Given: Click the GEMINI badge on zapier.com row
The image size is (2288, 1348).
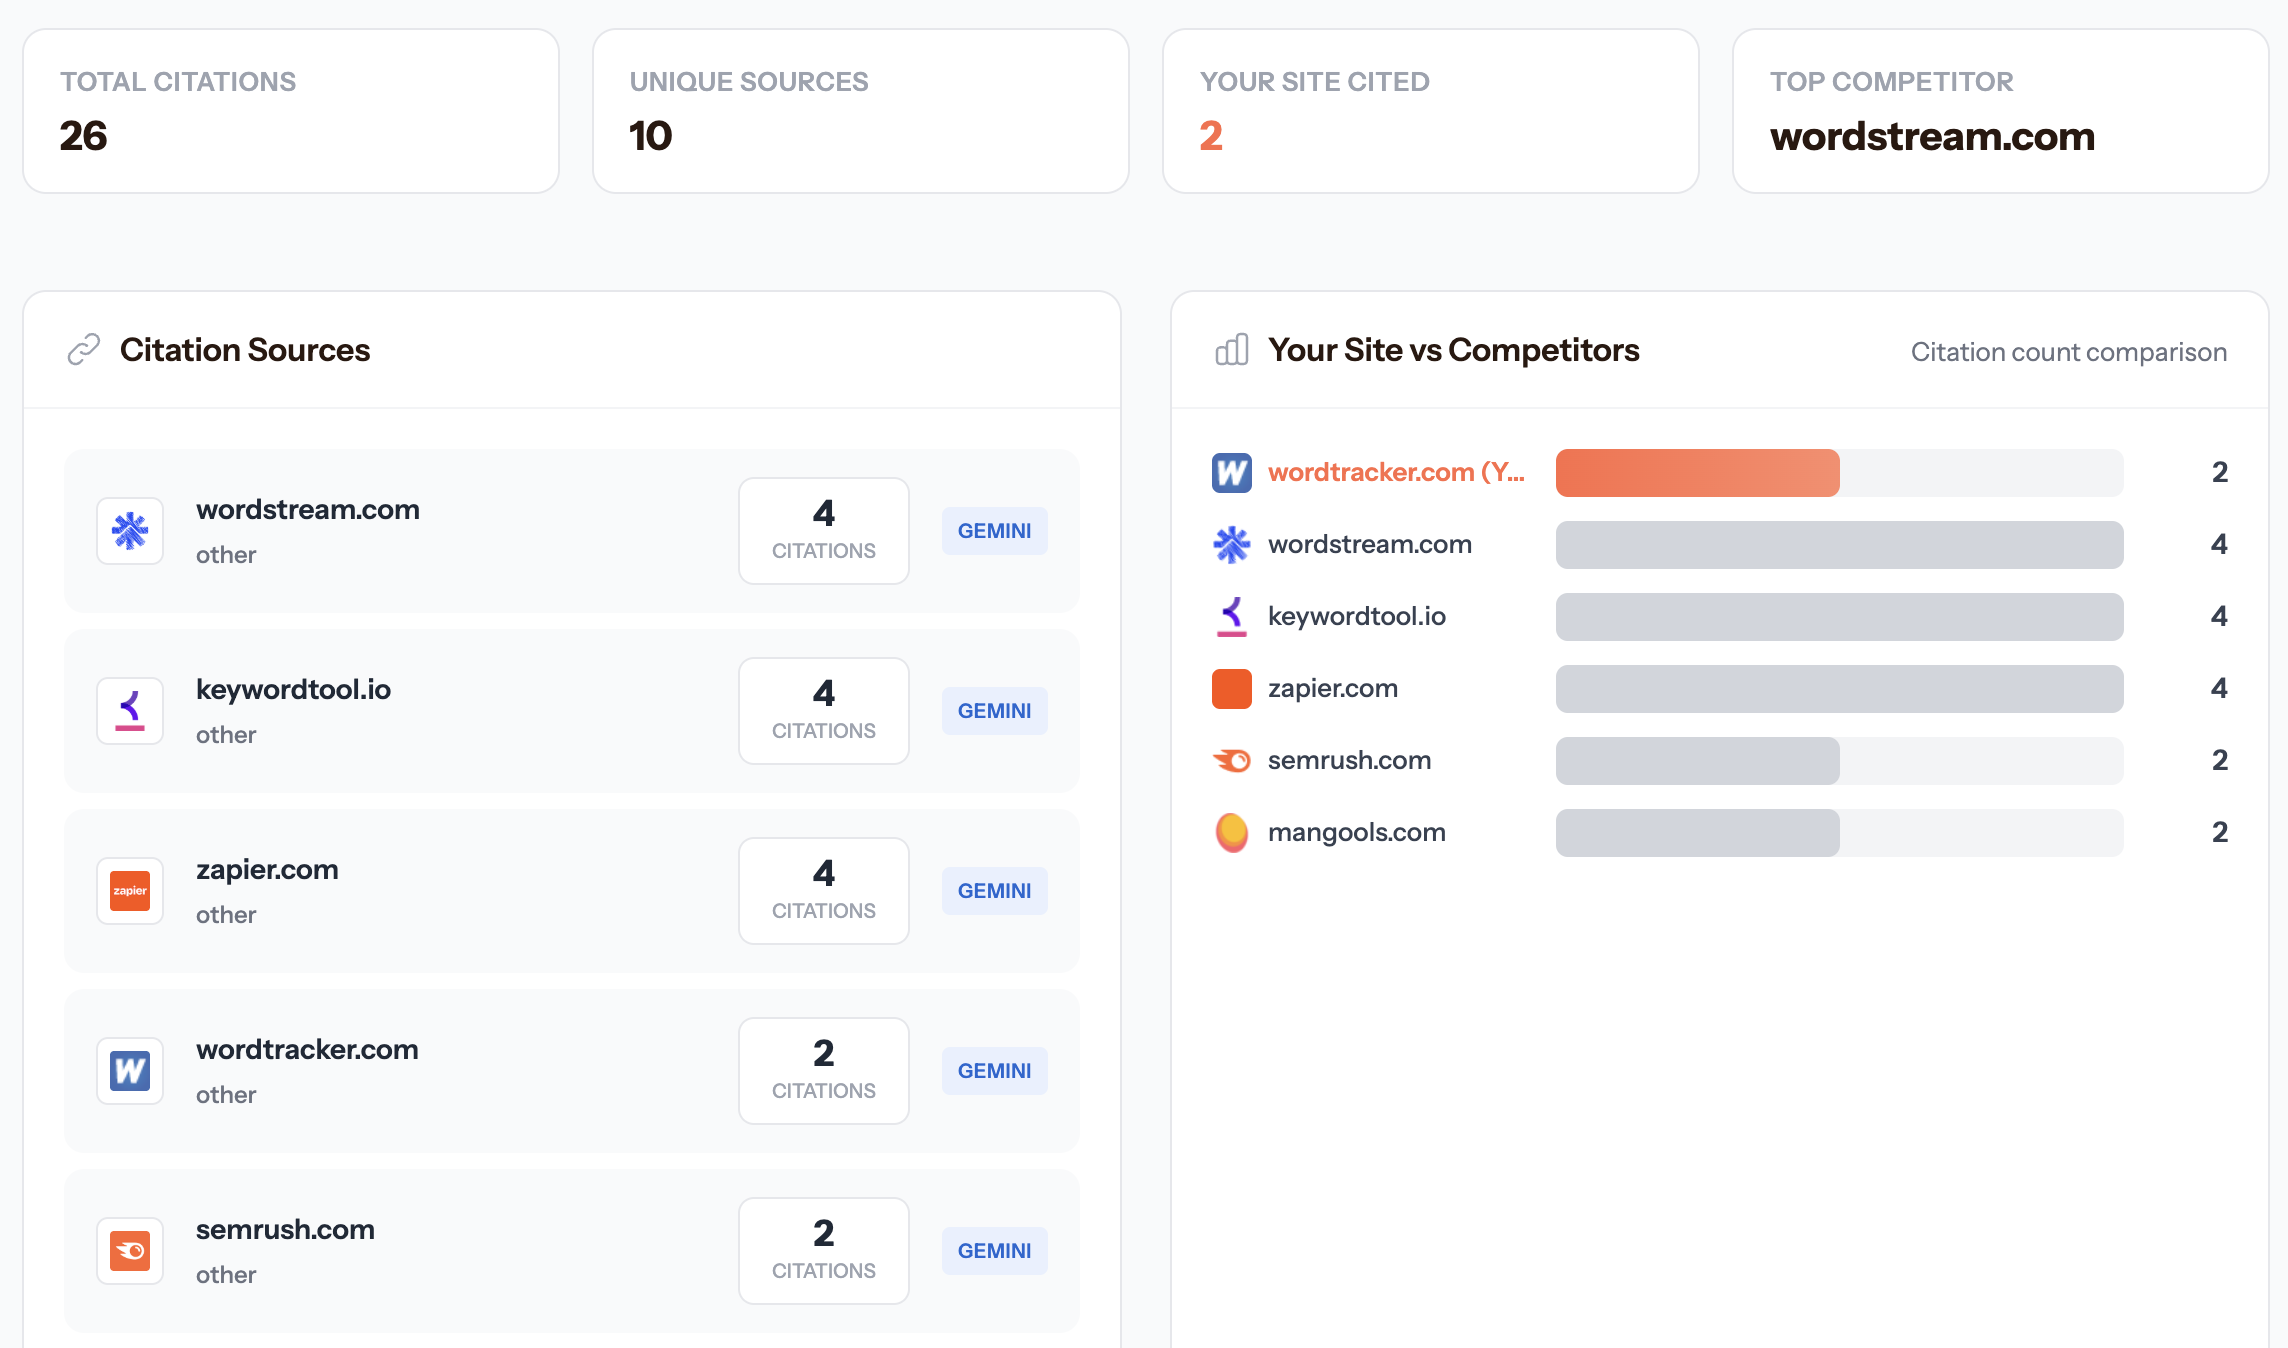Looking at the screenshot, I should [994, 891].
